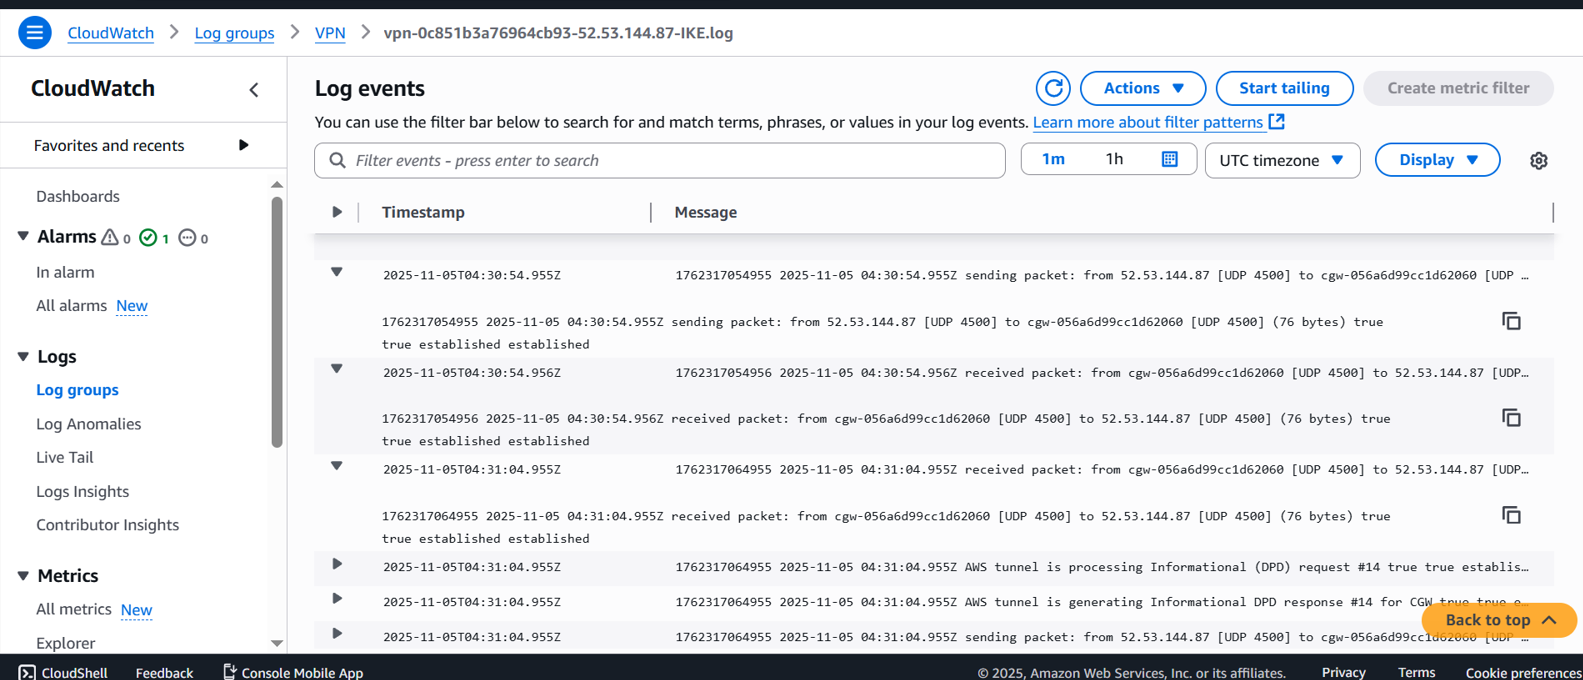The height and width of the screenshot is (680, 1583).
Task: Open Console Mobile App link
Action: tap(292, 672)
